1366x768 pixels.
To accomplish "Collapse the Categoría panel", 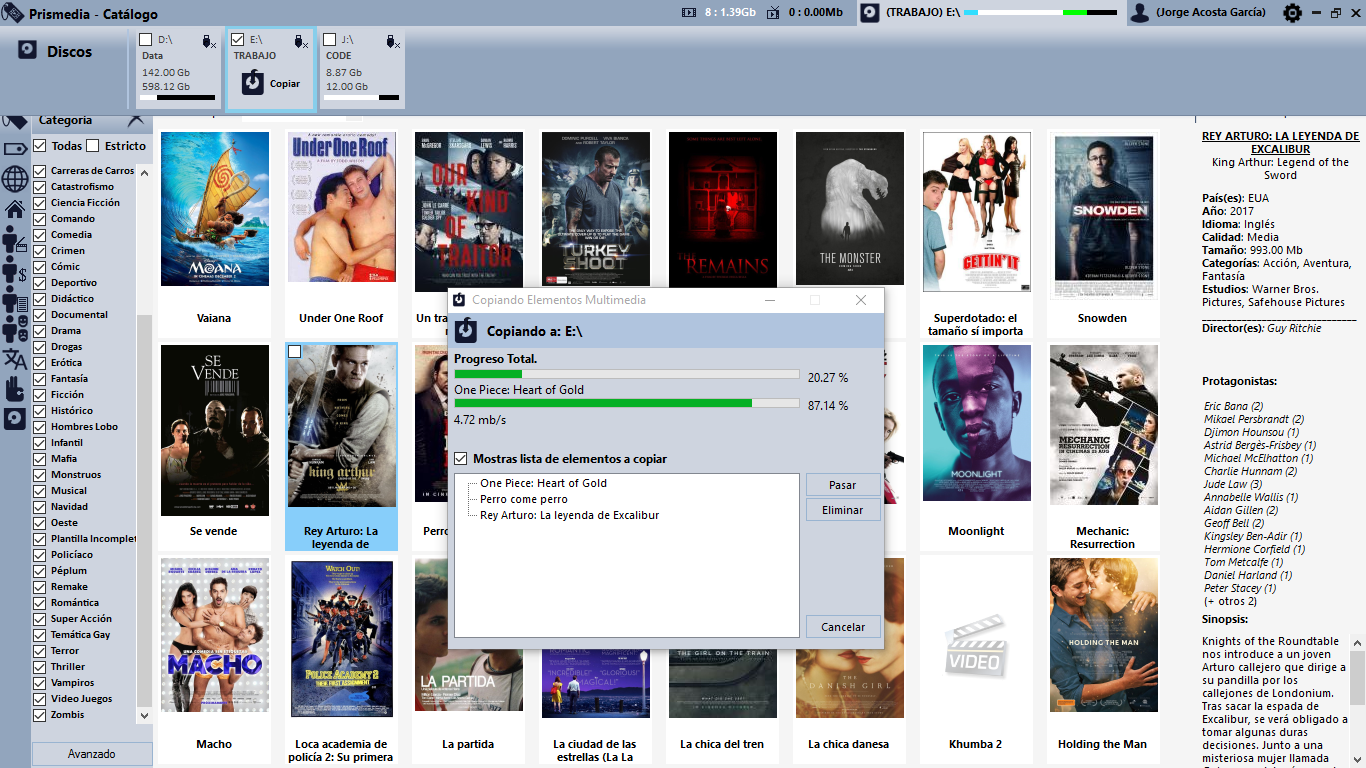I will point(136,120).
